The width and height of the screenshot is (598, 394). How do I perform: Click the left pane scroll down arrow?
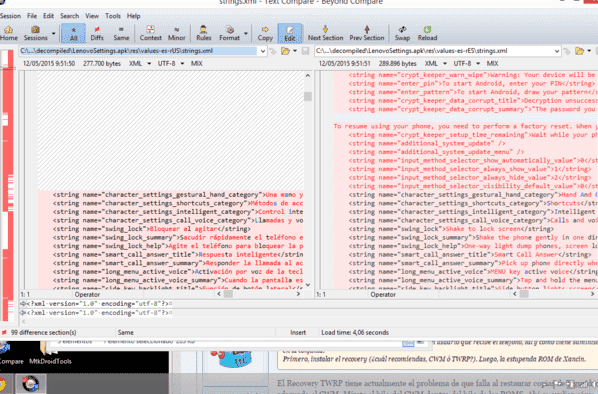coord(308,285)
